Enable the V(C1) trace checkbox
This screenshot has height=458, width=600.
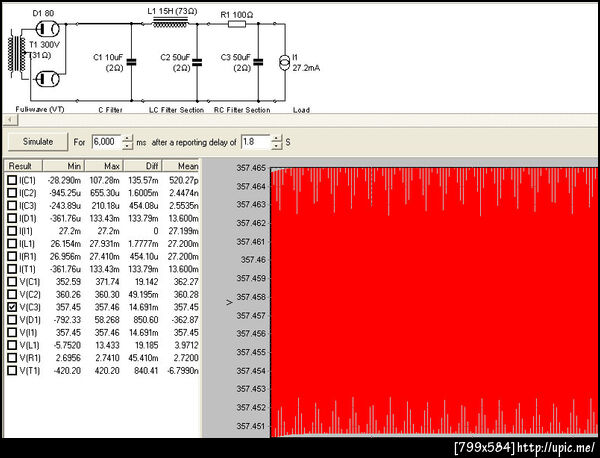point(12,282)
